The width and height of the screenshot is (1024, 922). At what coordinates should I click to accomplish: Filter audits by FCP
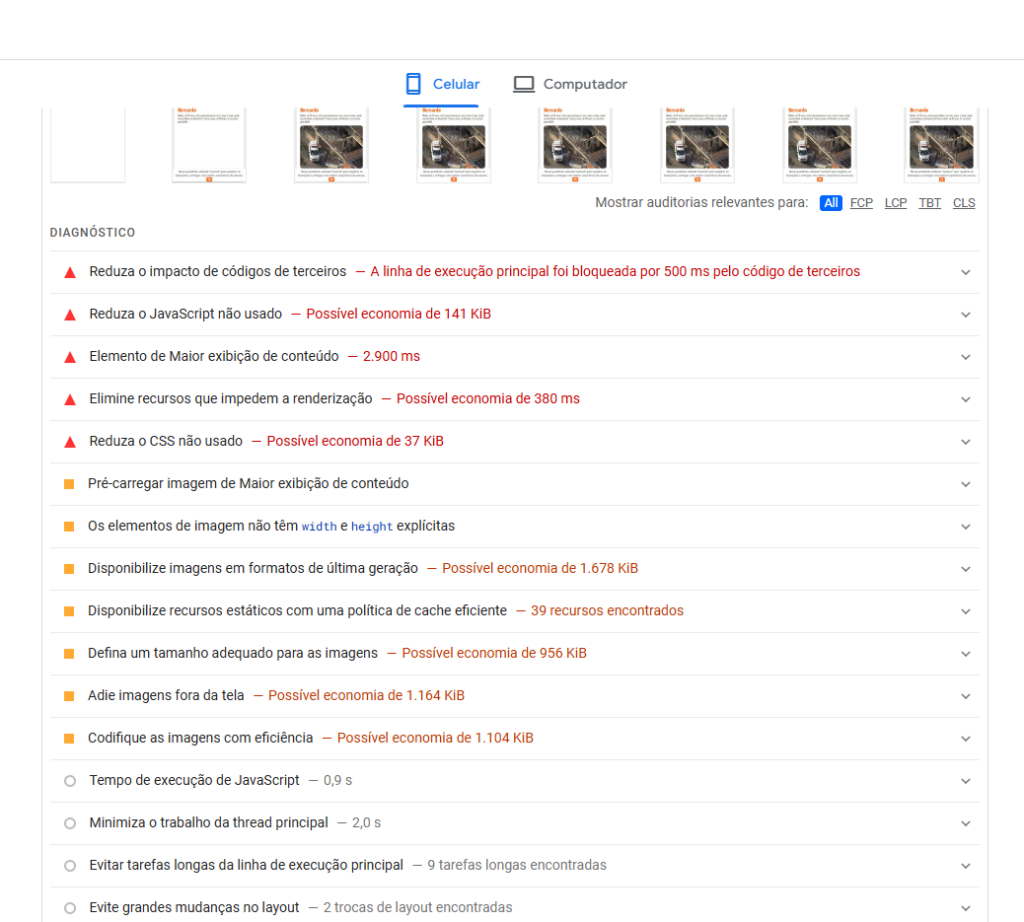point(861,203)
